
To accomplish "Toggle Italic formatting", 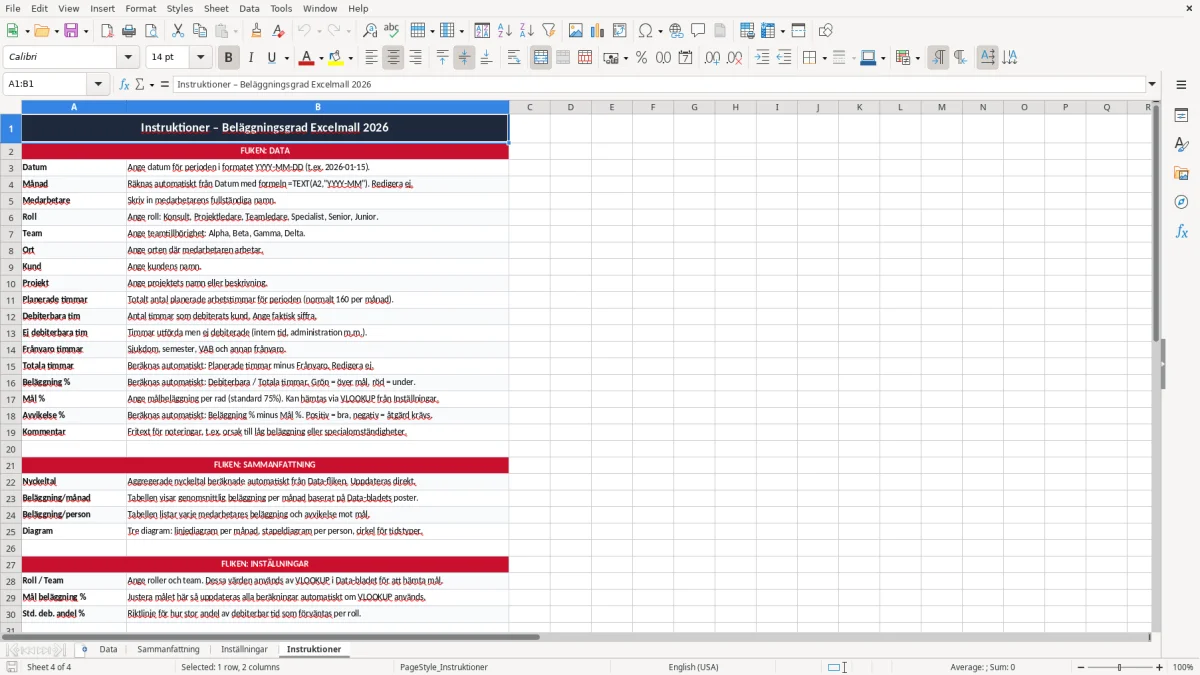I will [x=250, y=58].
